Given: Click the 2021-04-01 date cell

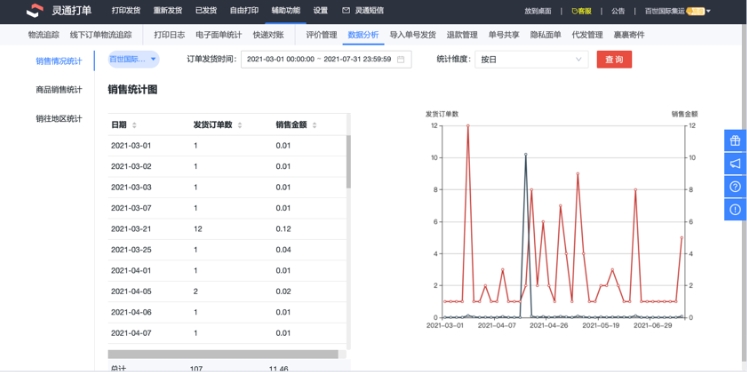Looking at the screenshot, I should pos(131,271).
